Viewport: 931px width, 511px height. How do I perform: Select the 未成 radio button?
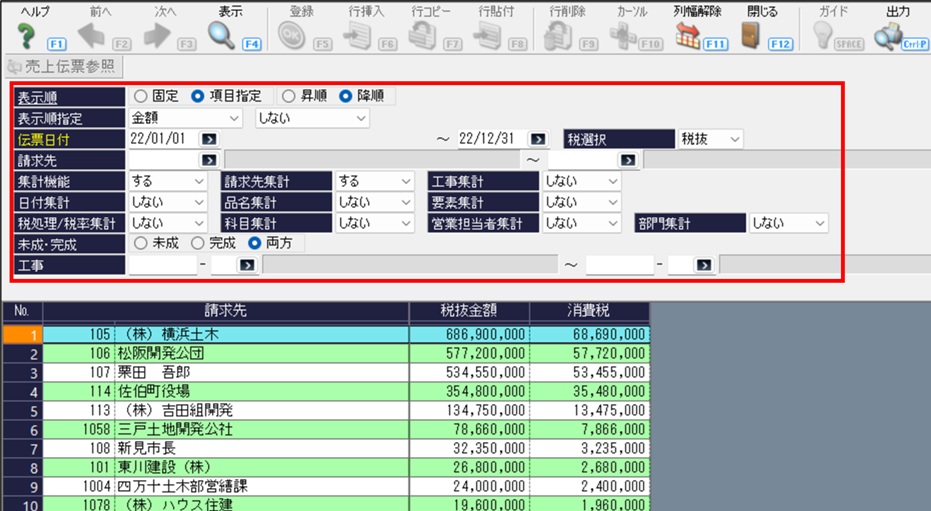[140, 243]
